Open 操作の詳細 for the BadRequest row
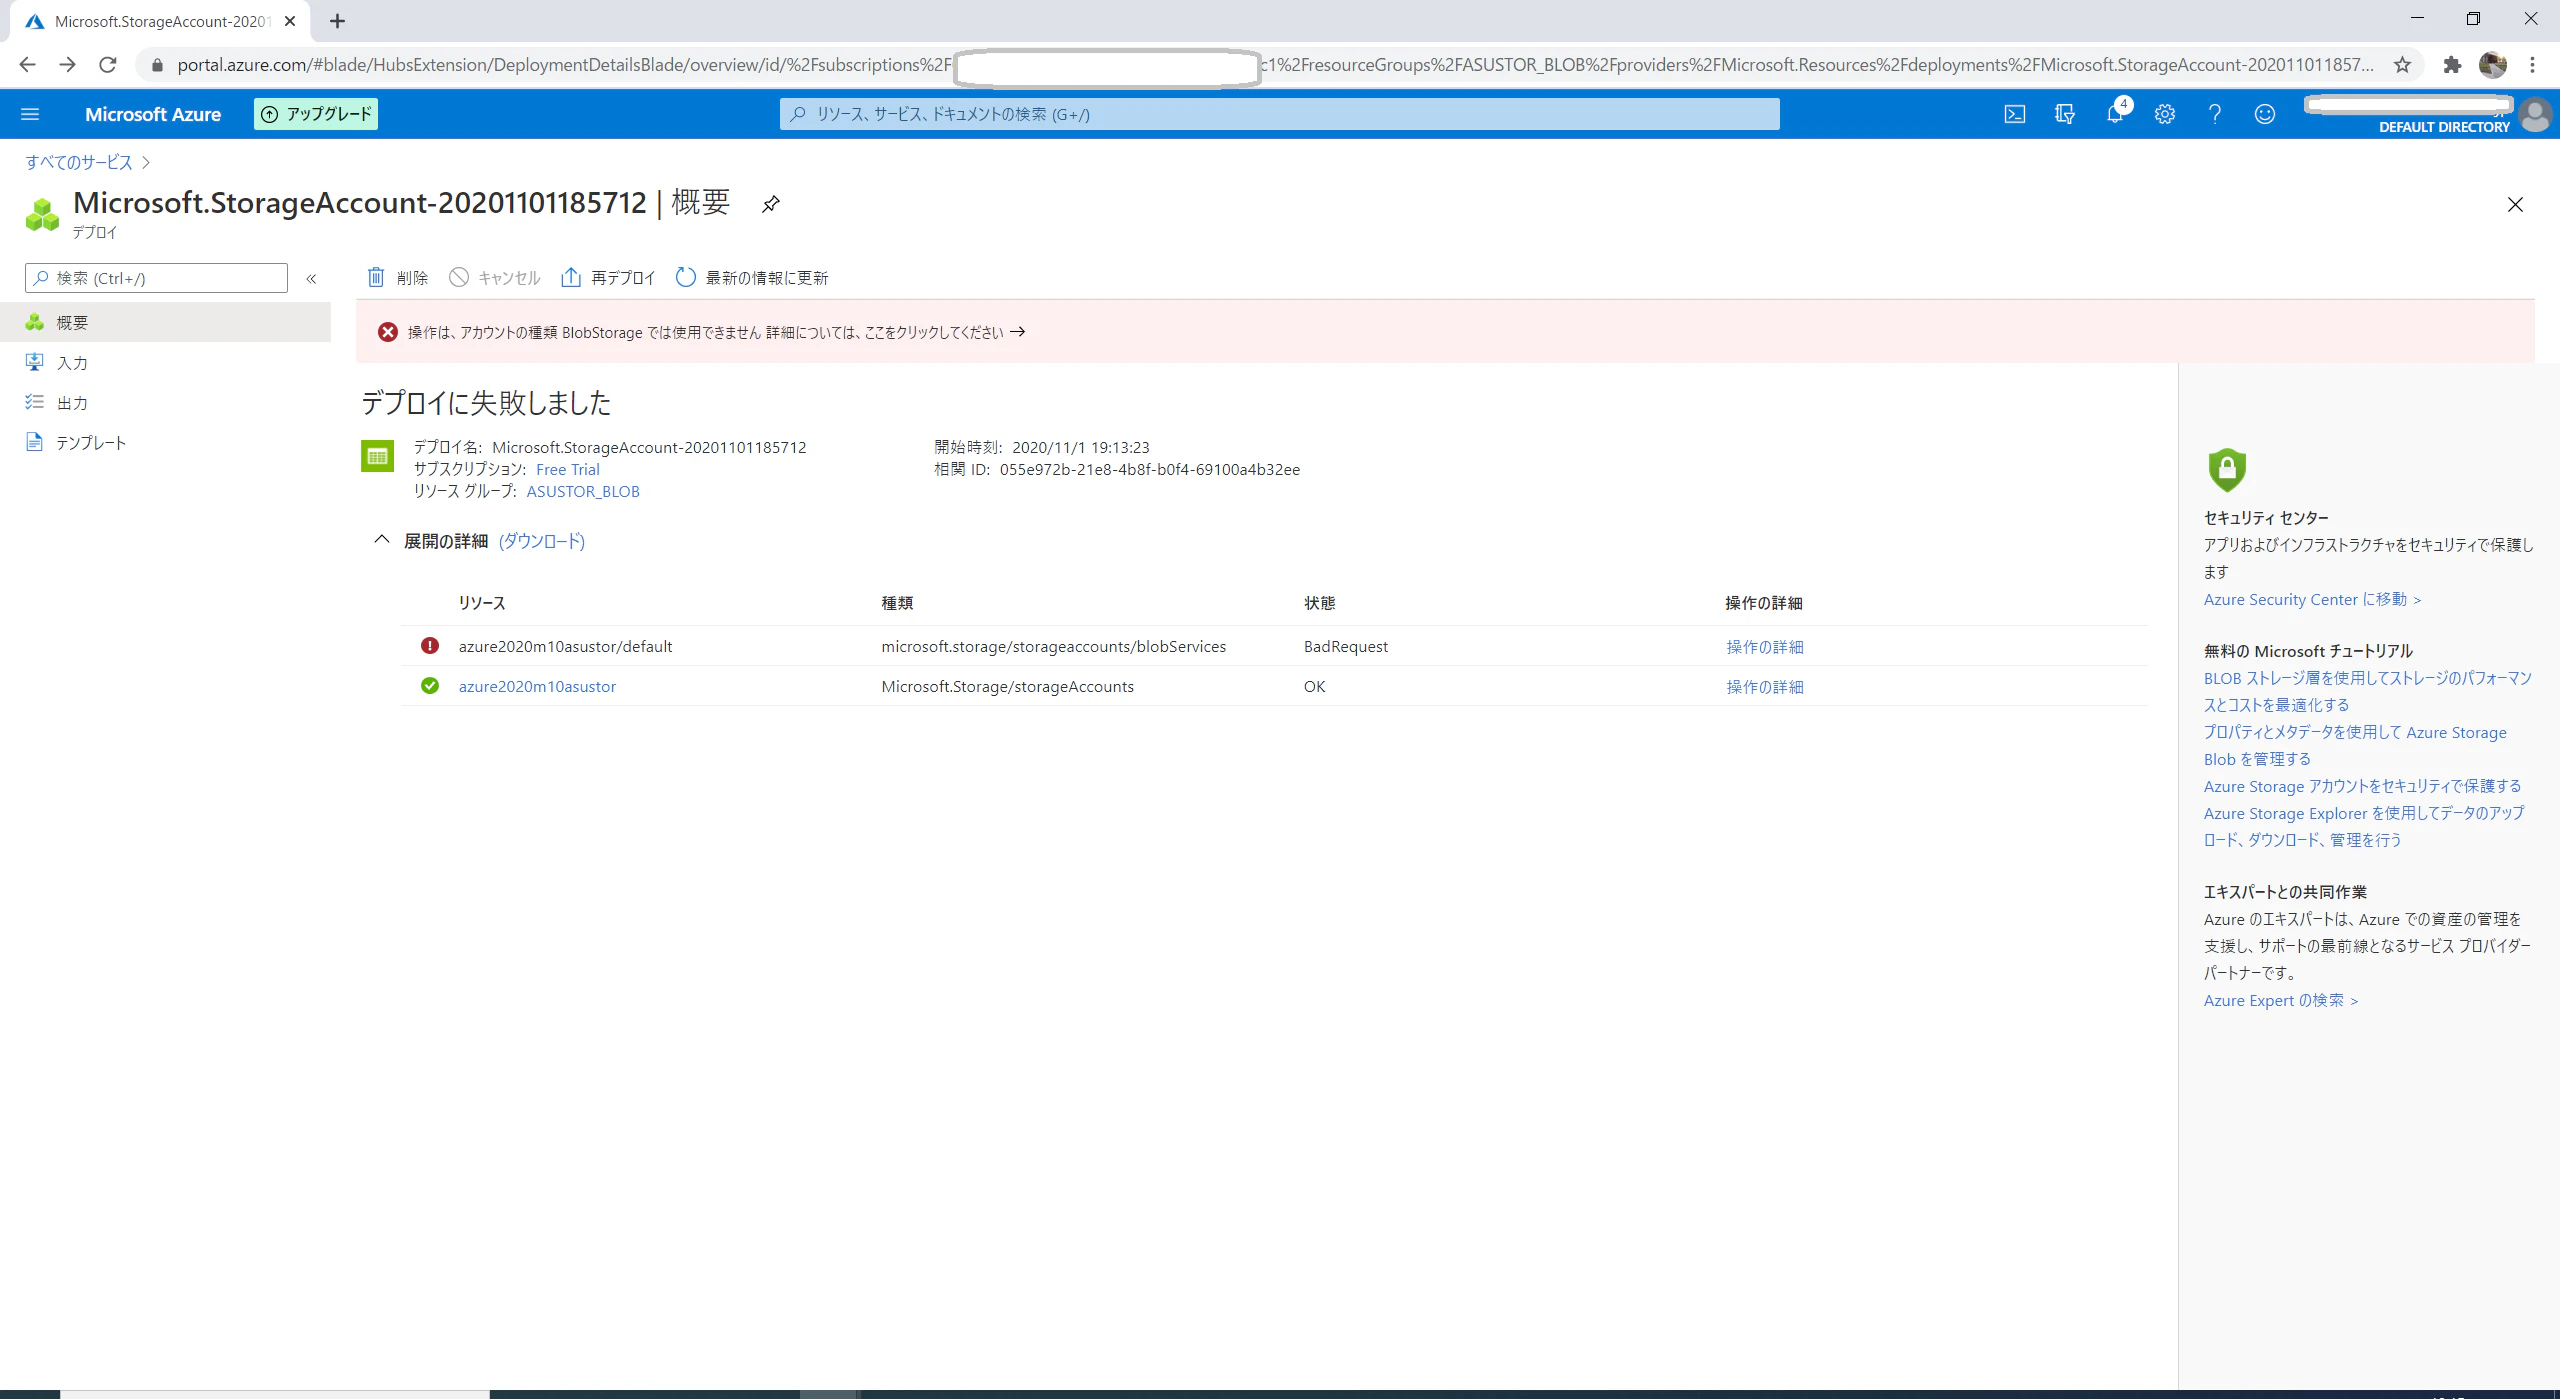2560x1399 pixels. click(1765, 647)
